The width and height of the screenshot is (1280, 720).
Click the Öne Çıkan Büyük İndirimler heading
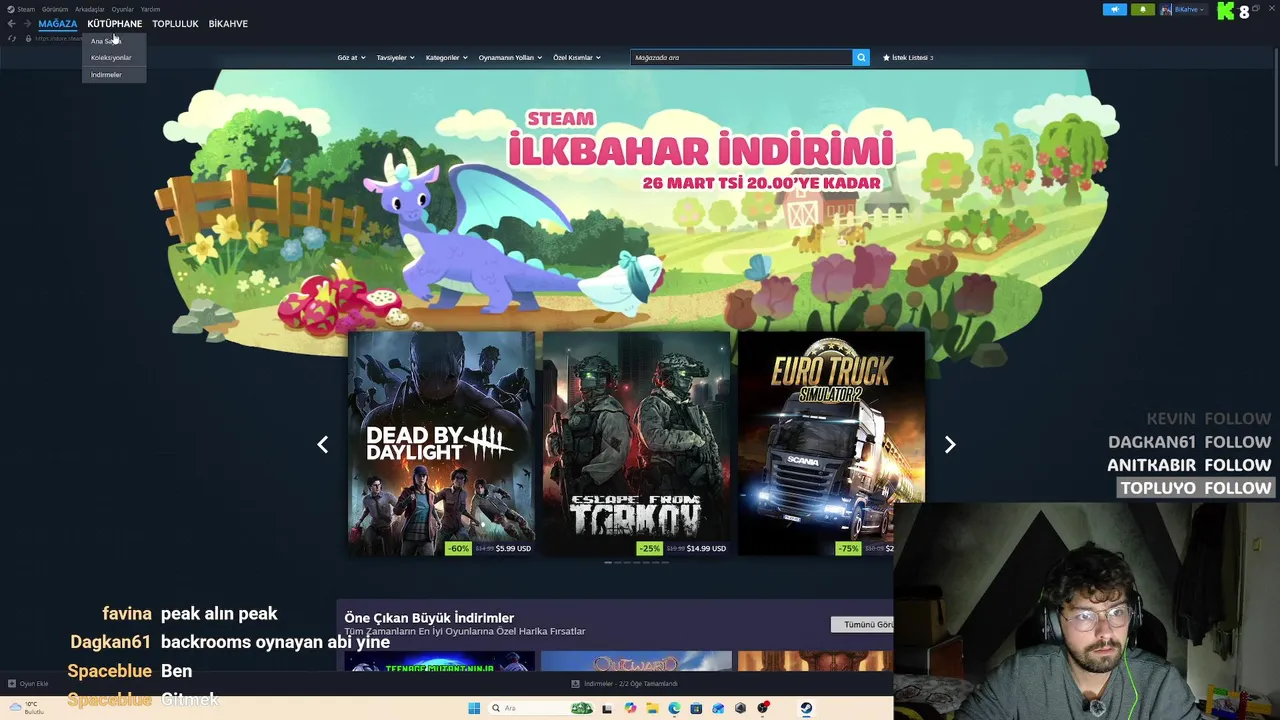[429, 618]
